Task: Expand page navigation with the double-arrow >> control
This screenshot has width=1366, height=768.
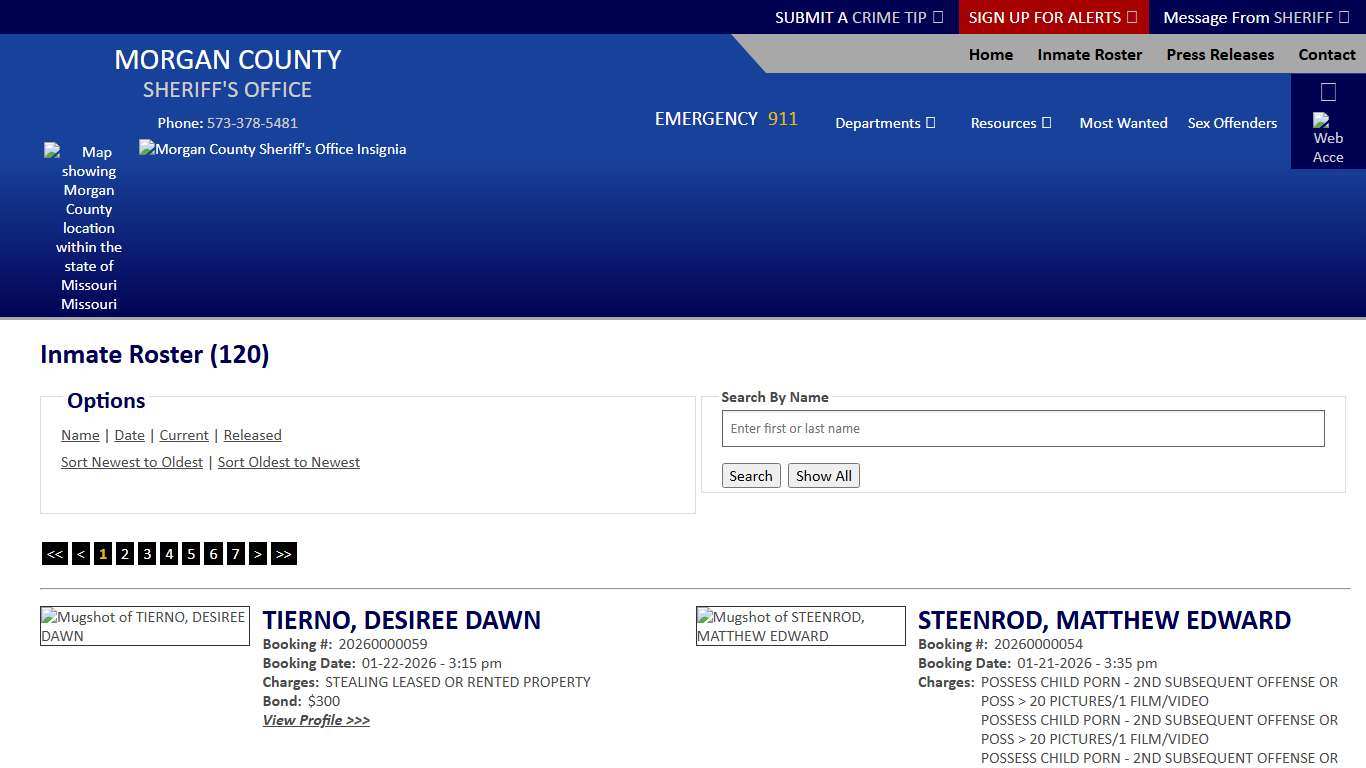Action: click(283, 553)
